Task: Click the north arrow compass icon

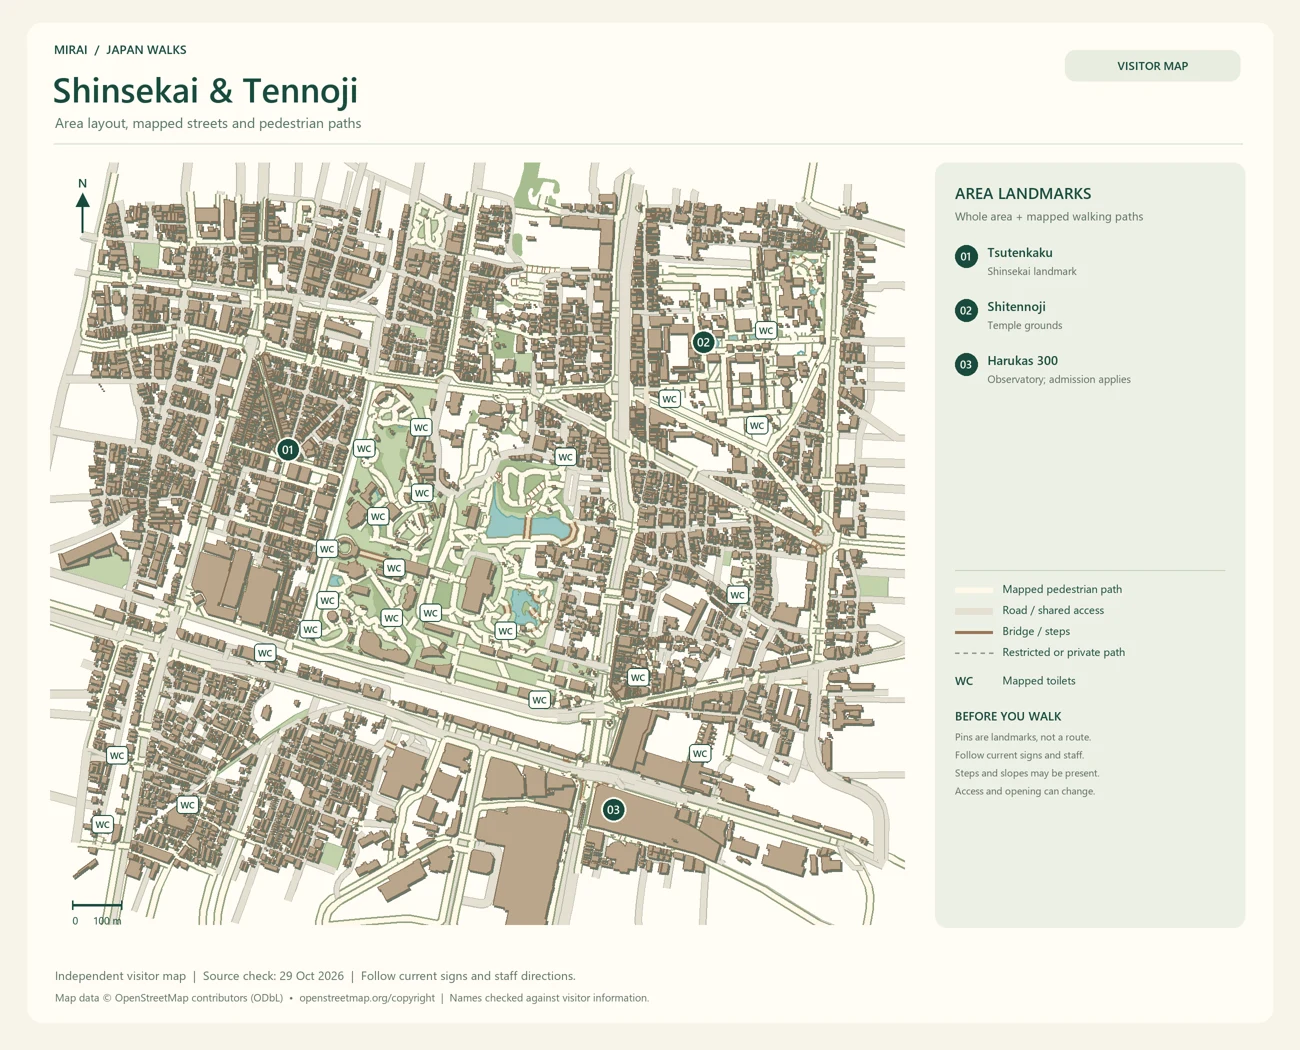Action: [83, 206]
